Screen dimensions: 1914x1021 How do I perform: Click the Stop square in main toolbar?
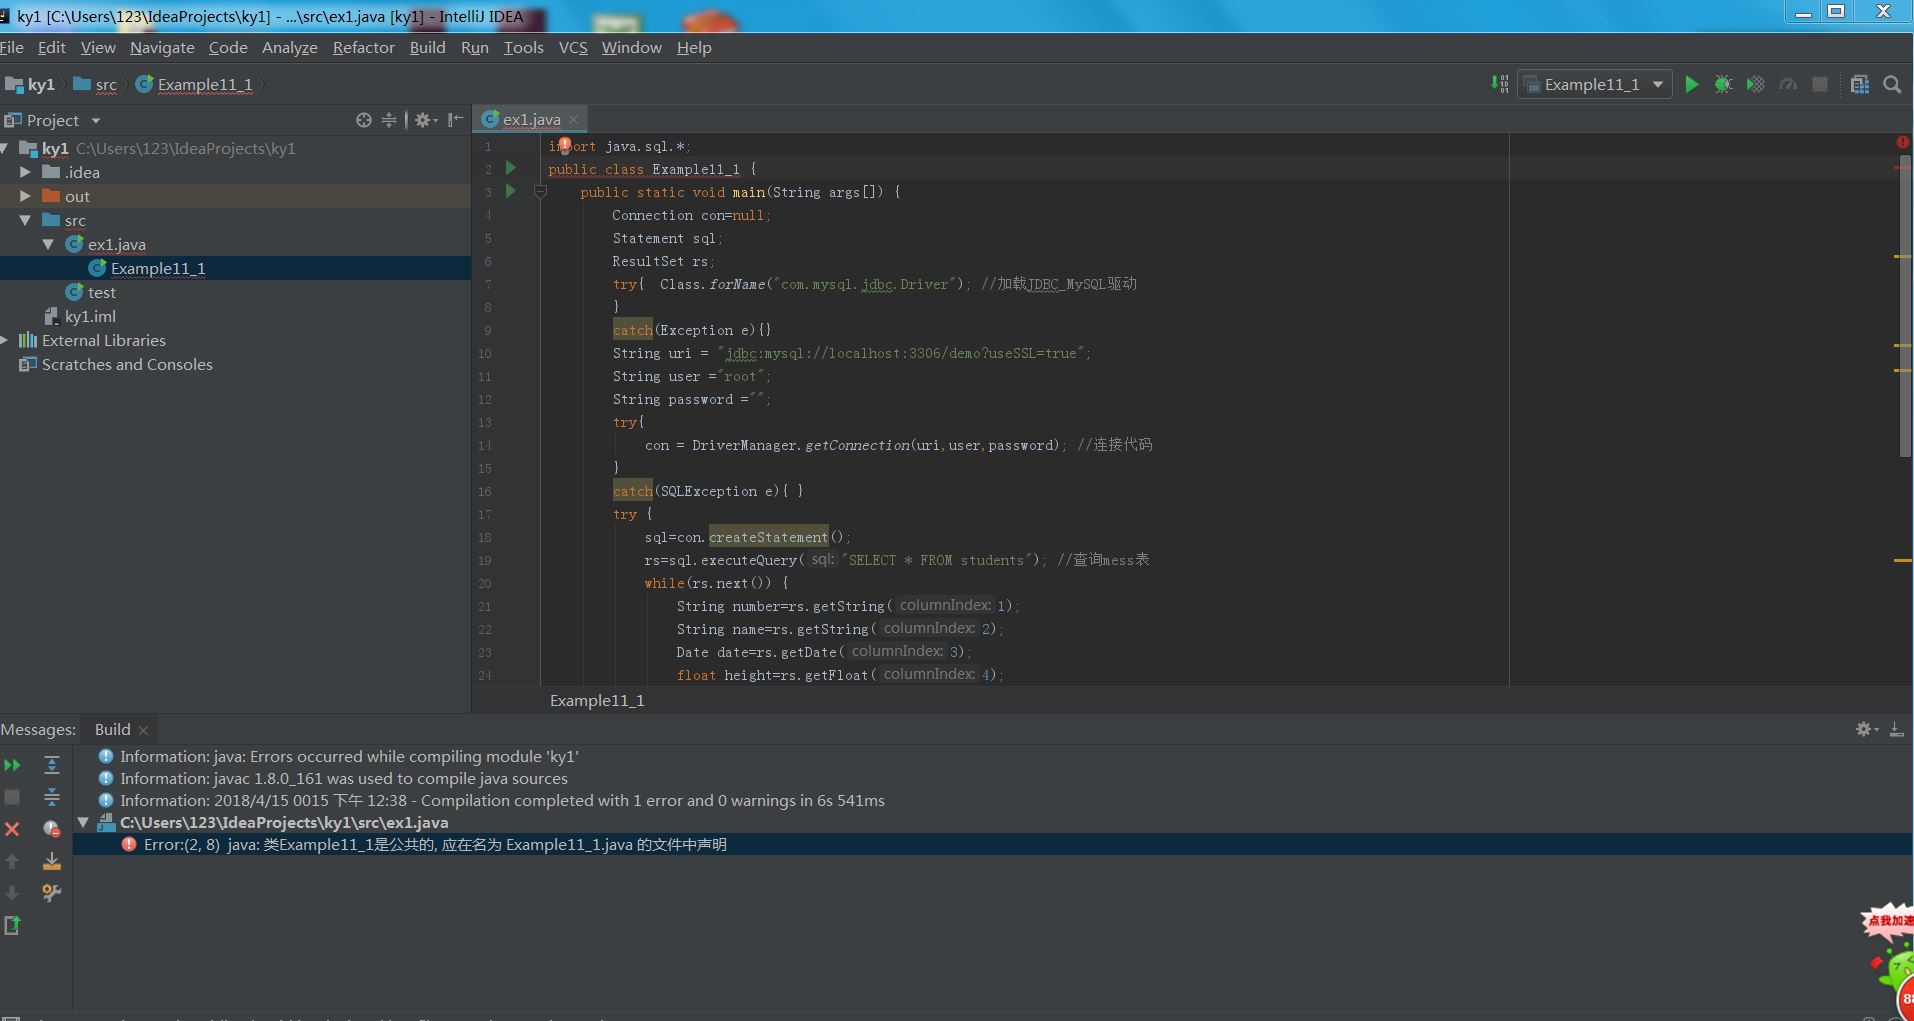(1820, 85)
